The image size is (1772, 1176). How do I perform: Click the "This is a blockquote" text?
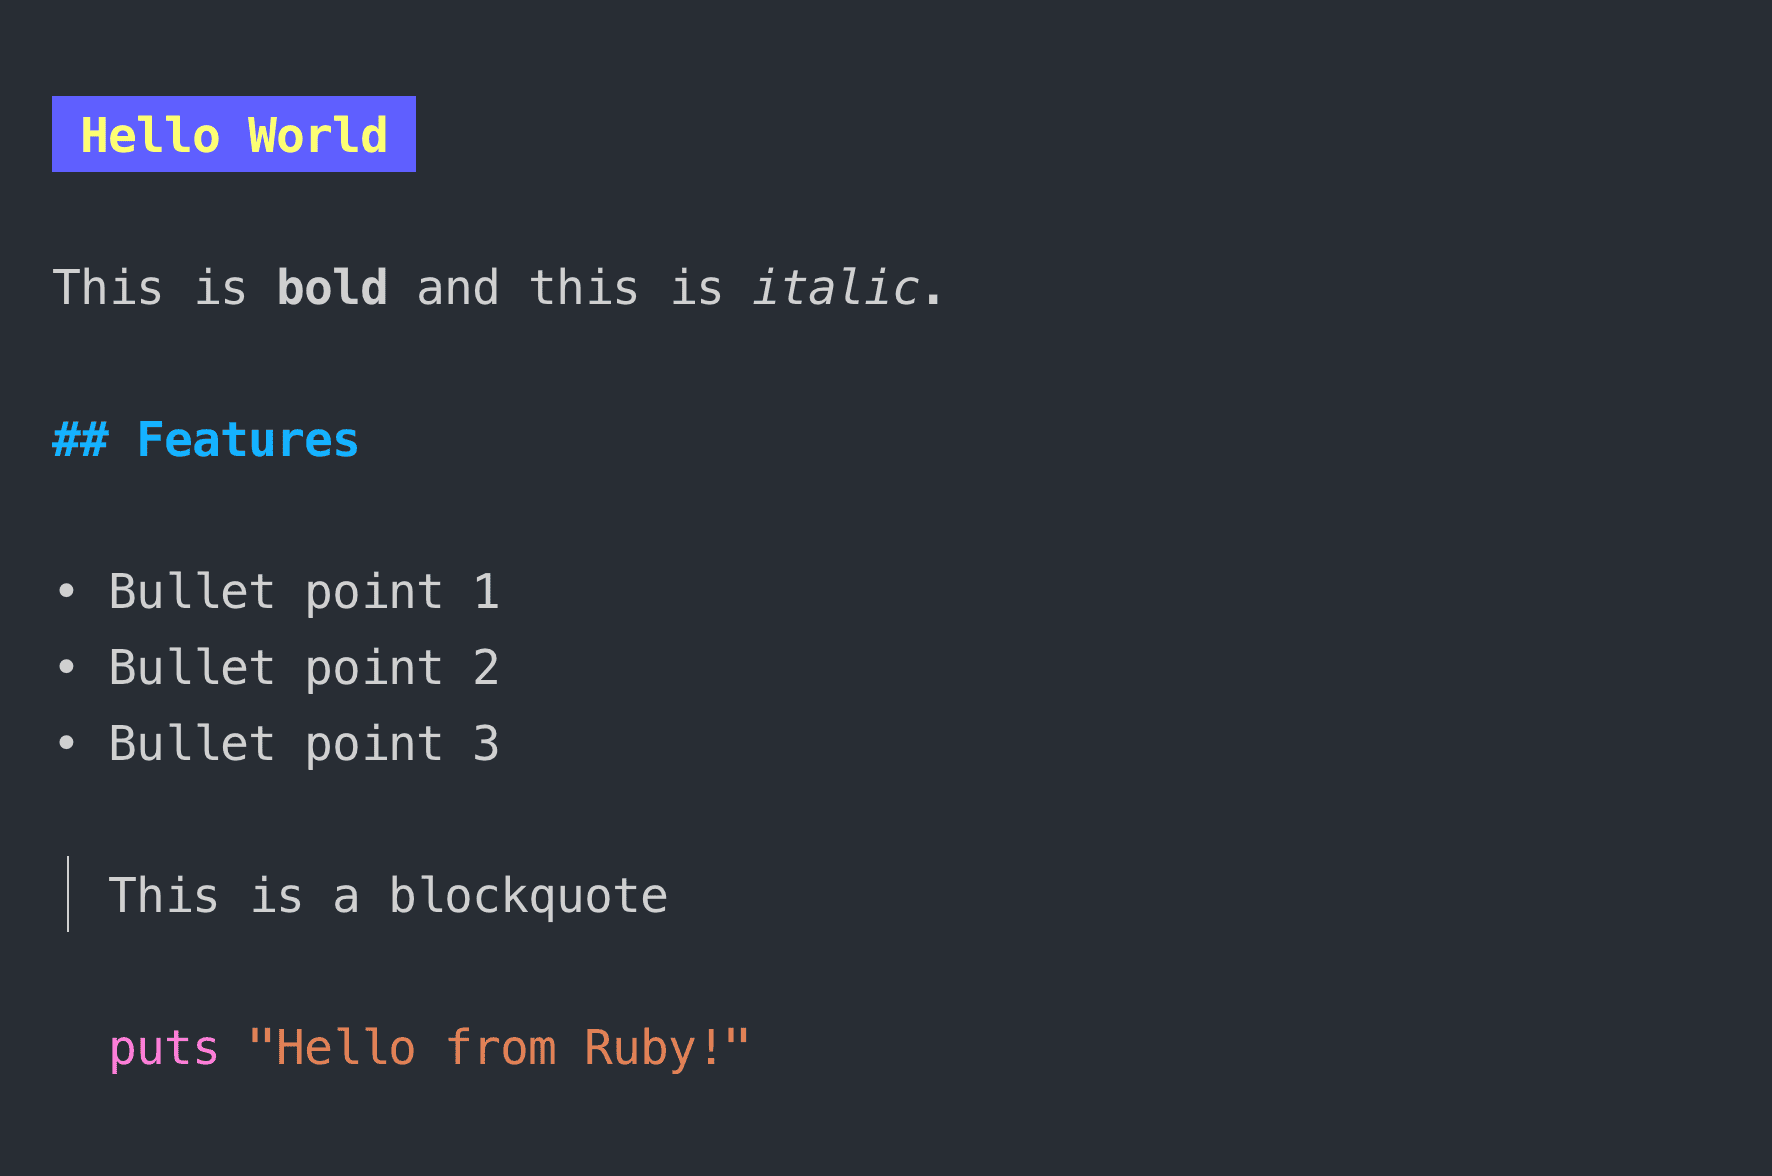388,896
